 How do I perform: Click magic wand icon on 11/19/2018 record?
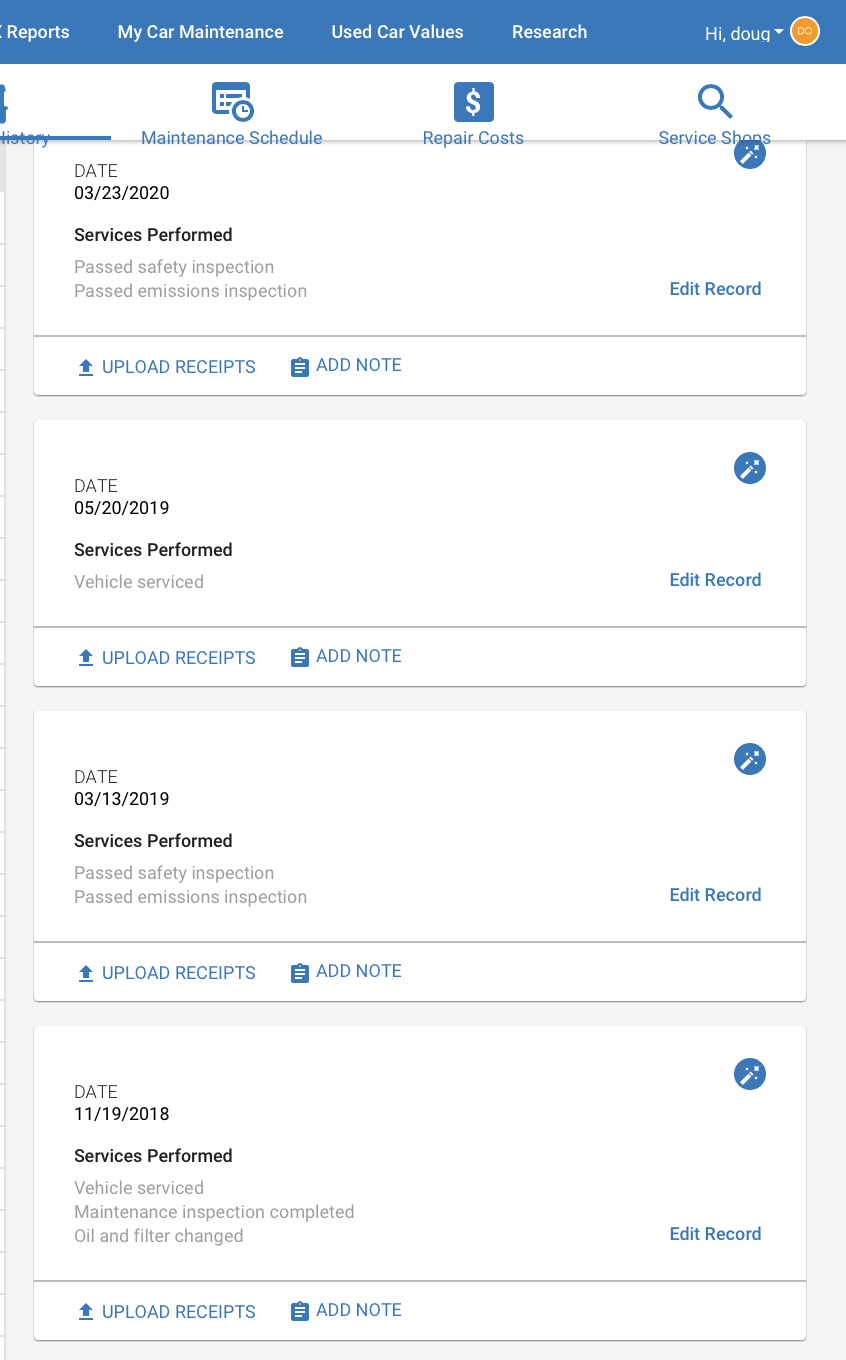(x=750, y=1074)
